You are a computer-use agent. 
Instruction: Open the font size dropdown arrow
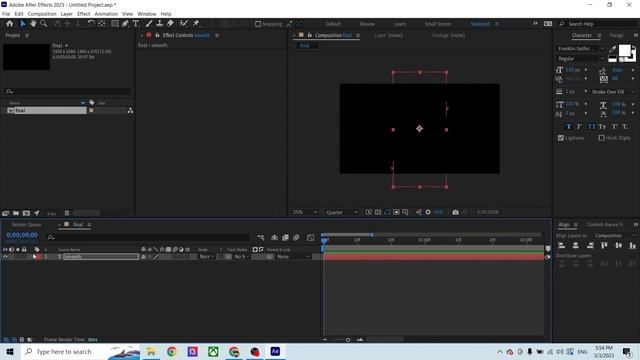586,70
